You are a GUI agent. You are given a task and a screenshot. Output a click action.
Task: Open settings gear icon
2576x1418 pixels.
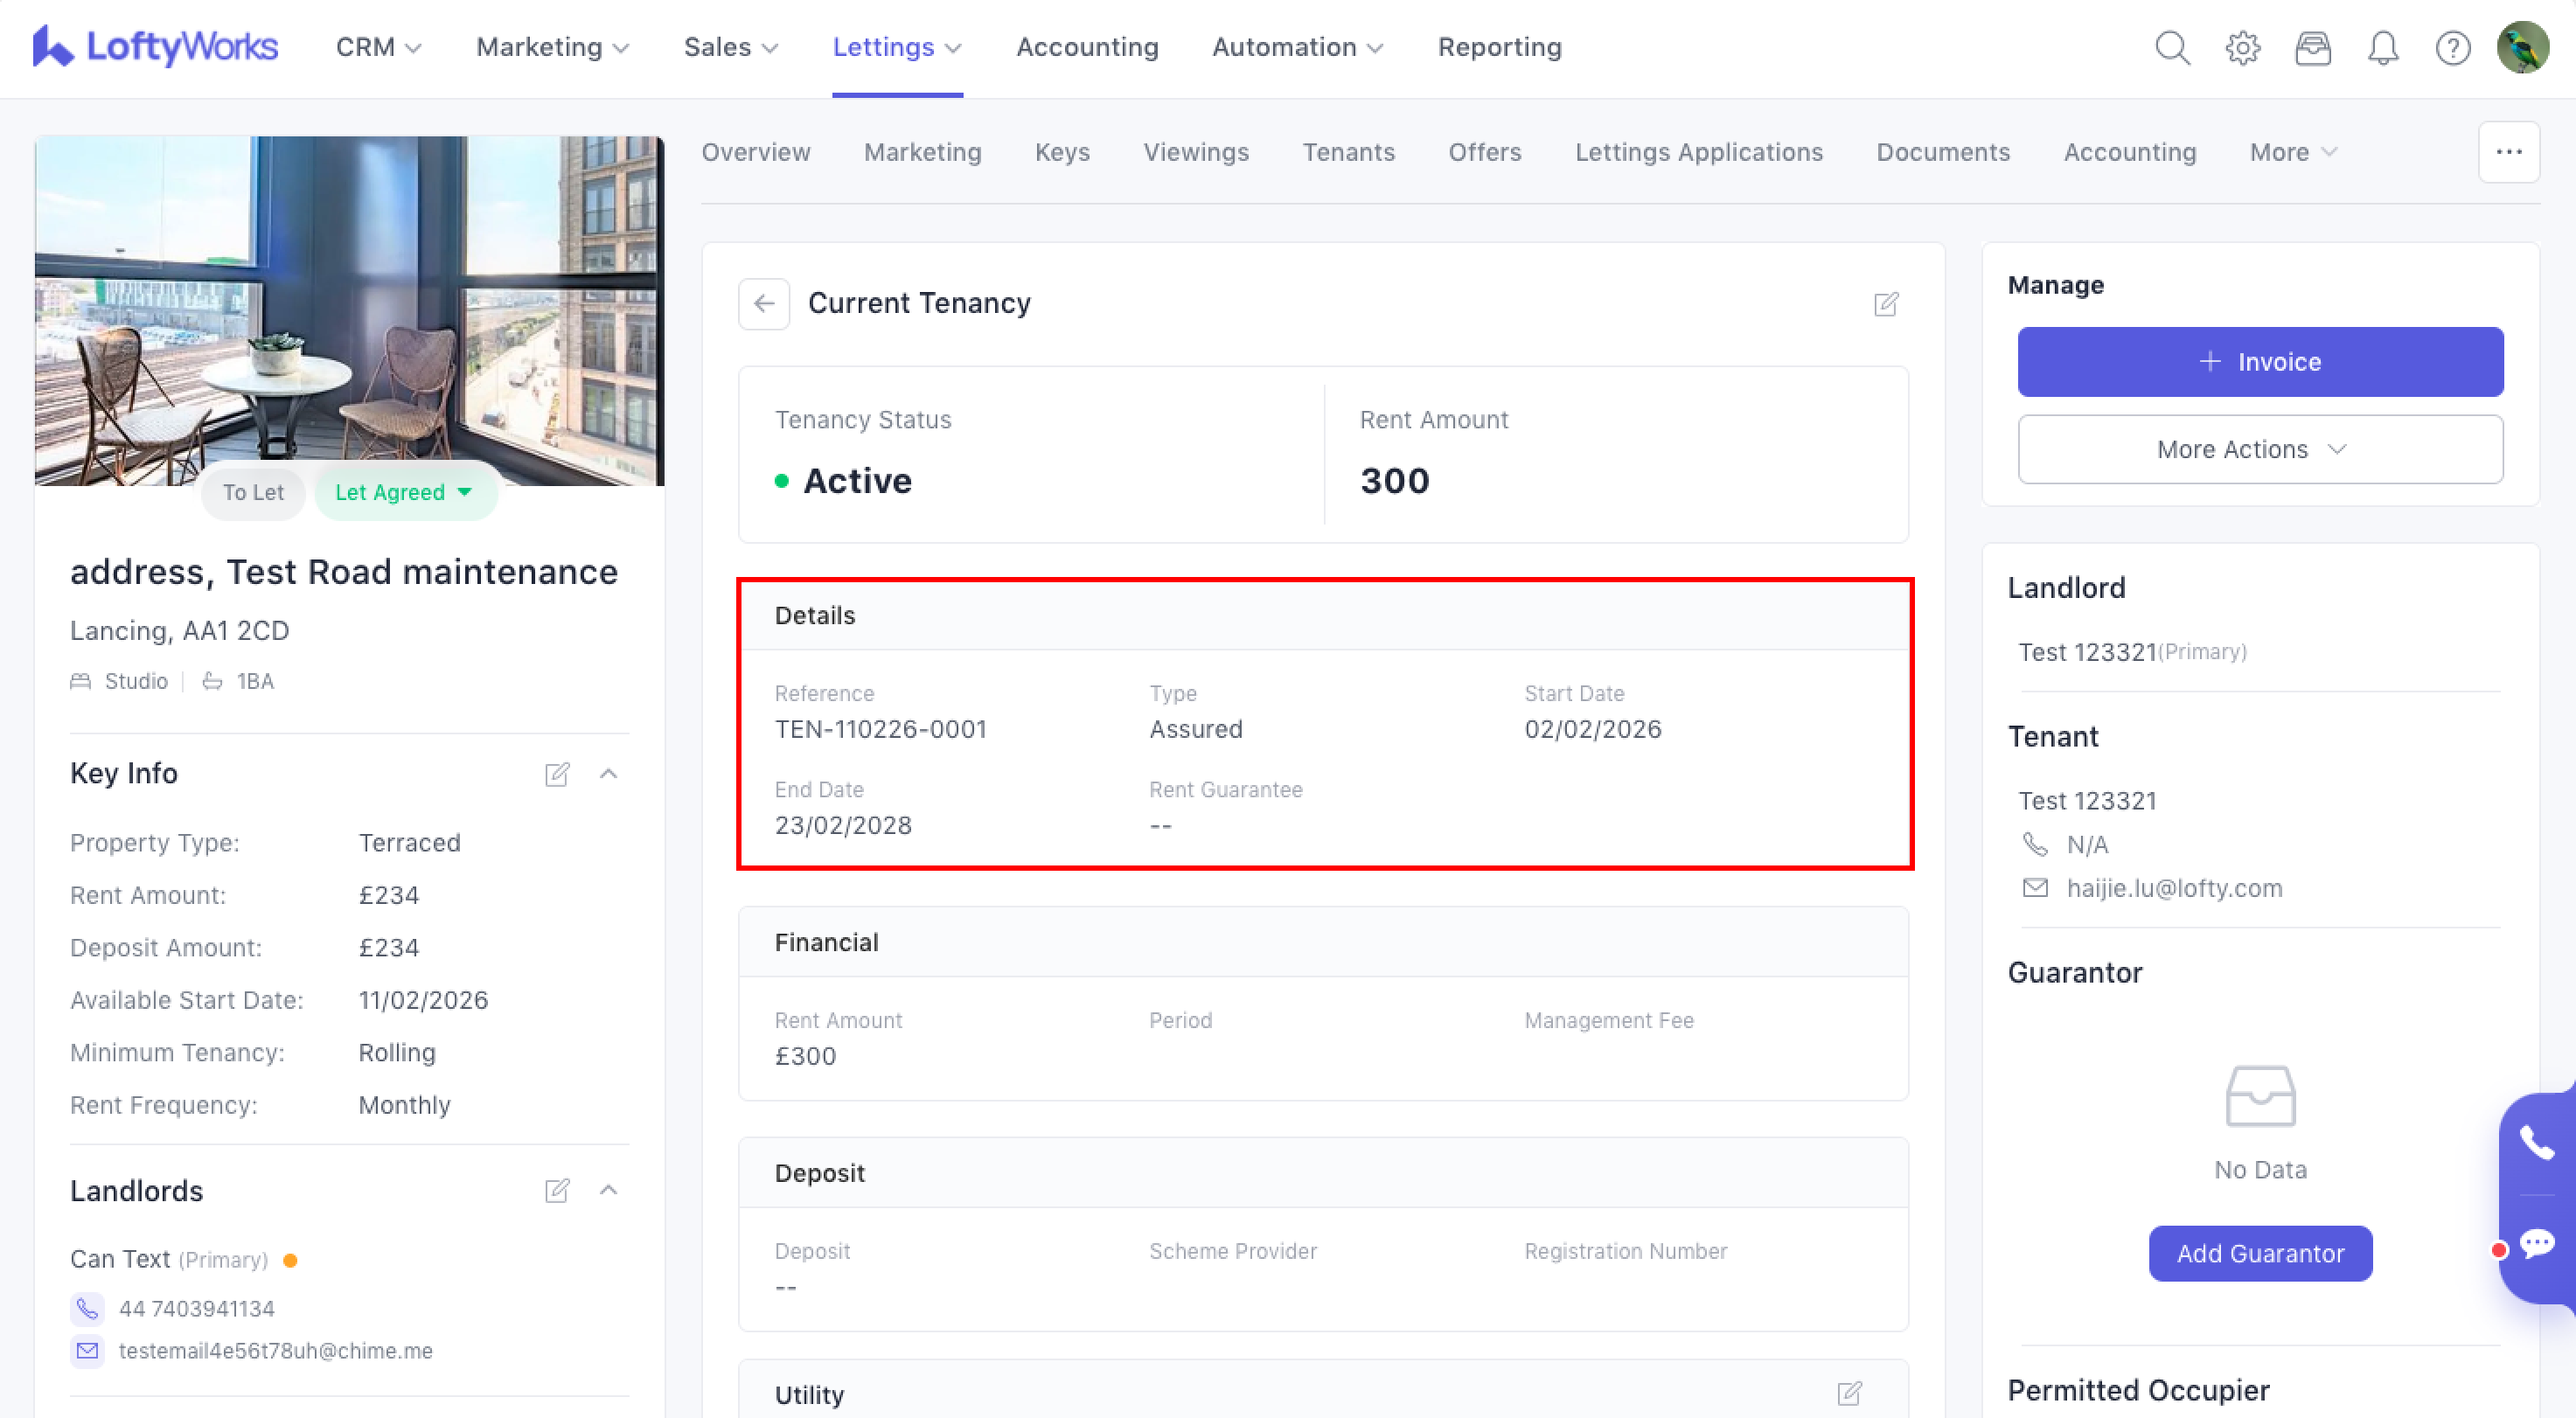tap(2242, 47)
